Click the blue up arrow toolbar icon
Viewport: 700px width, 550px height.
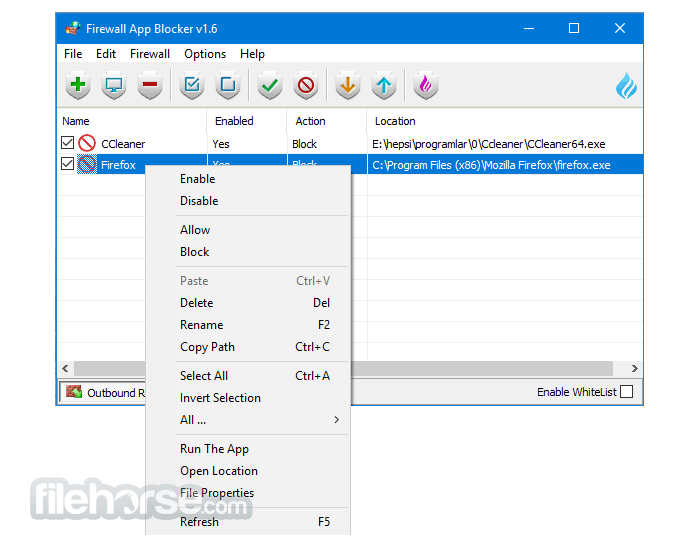click(383, 85)
